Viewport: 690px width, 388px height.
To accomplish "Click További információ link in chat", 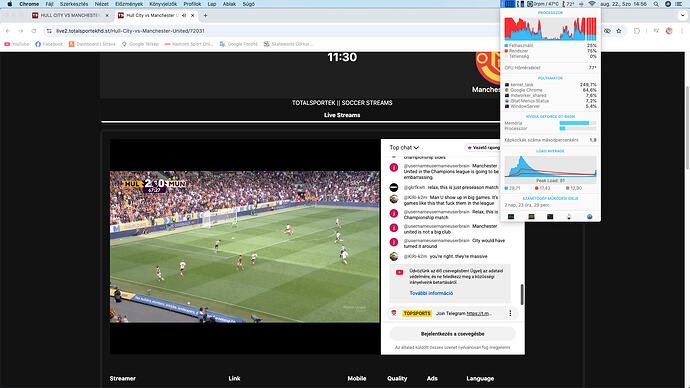I will pos(431,293).
